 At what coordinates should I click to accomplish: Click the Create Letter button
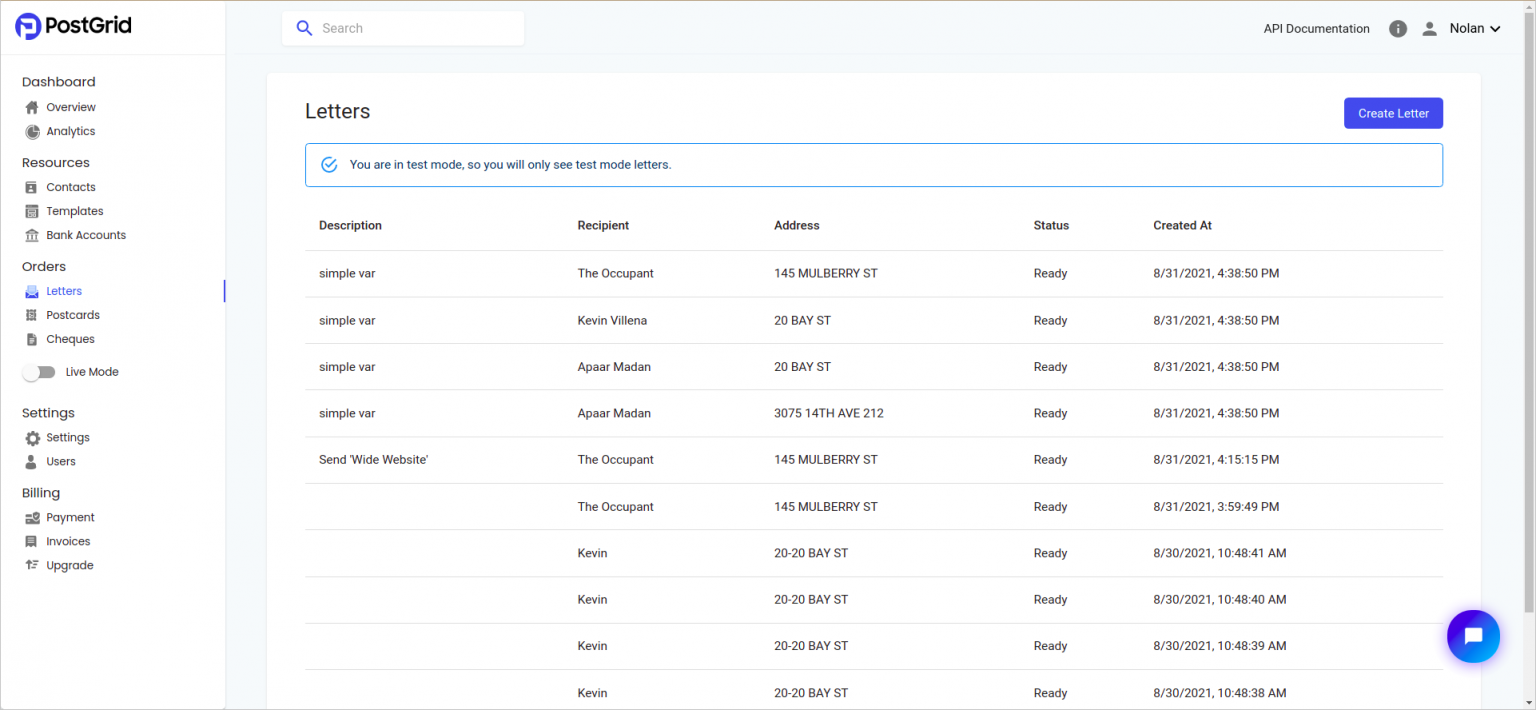[x=1393, y=113]
